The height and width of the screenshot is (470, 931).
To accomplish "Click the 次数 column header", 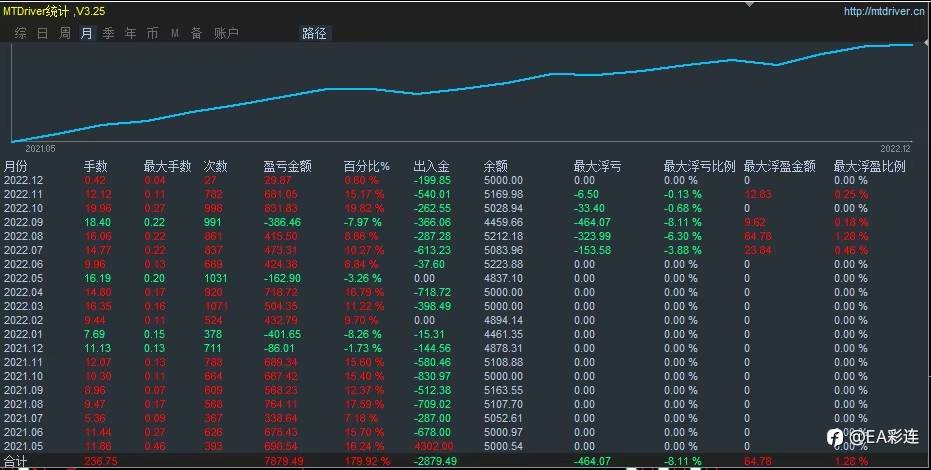I will click(216, 166).
